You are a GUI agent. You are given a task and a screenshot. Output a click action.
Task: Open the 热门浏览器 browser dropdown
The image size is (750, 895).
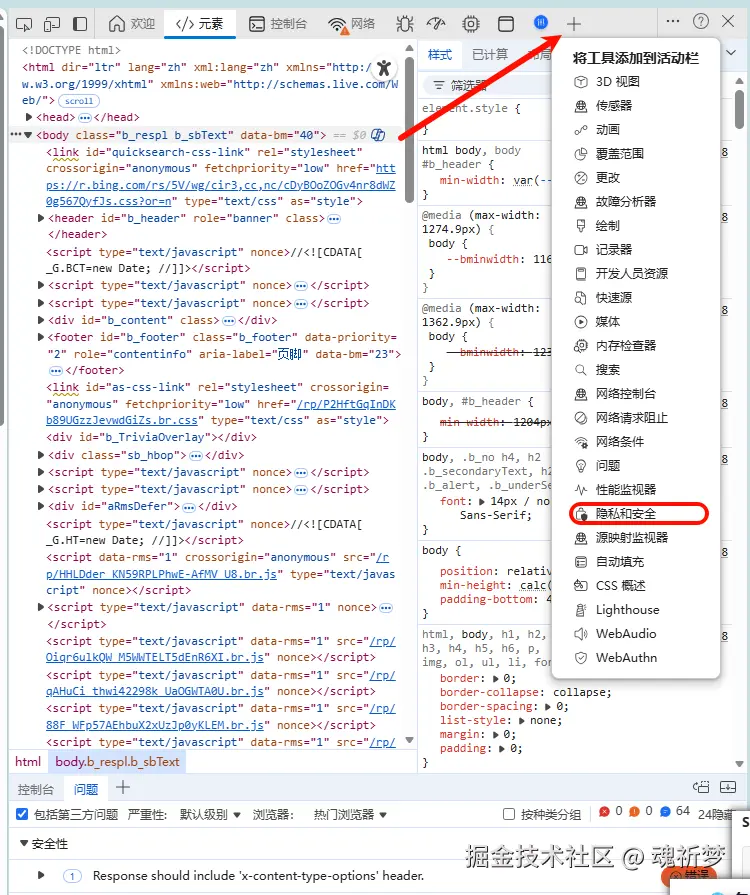pyautogui.click(x=350, y=815)
